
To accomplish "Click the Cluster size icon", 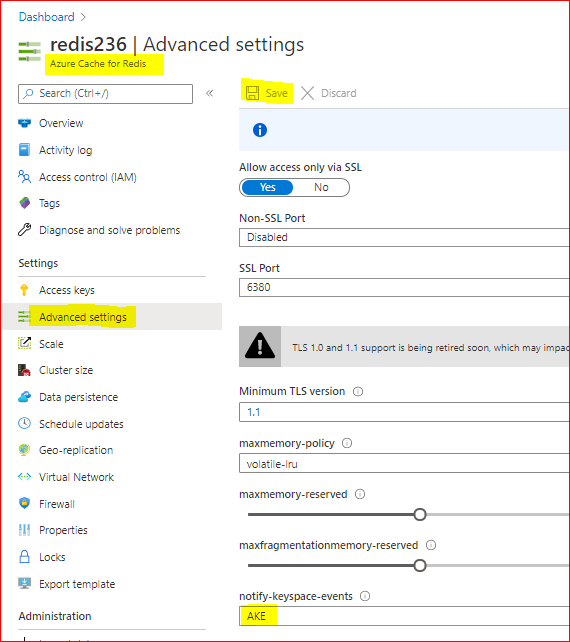I will pos(24,370).
